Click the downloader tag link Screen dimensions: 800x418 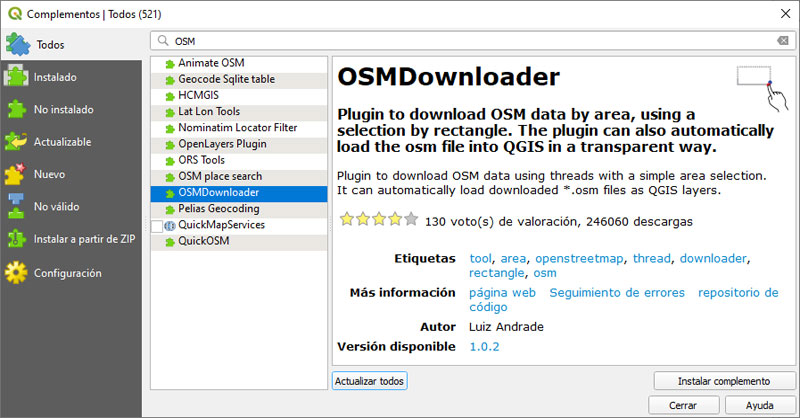[713, 258]
